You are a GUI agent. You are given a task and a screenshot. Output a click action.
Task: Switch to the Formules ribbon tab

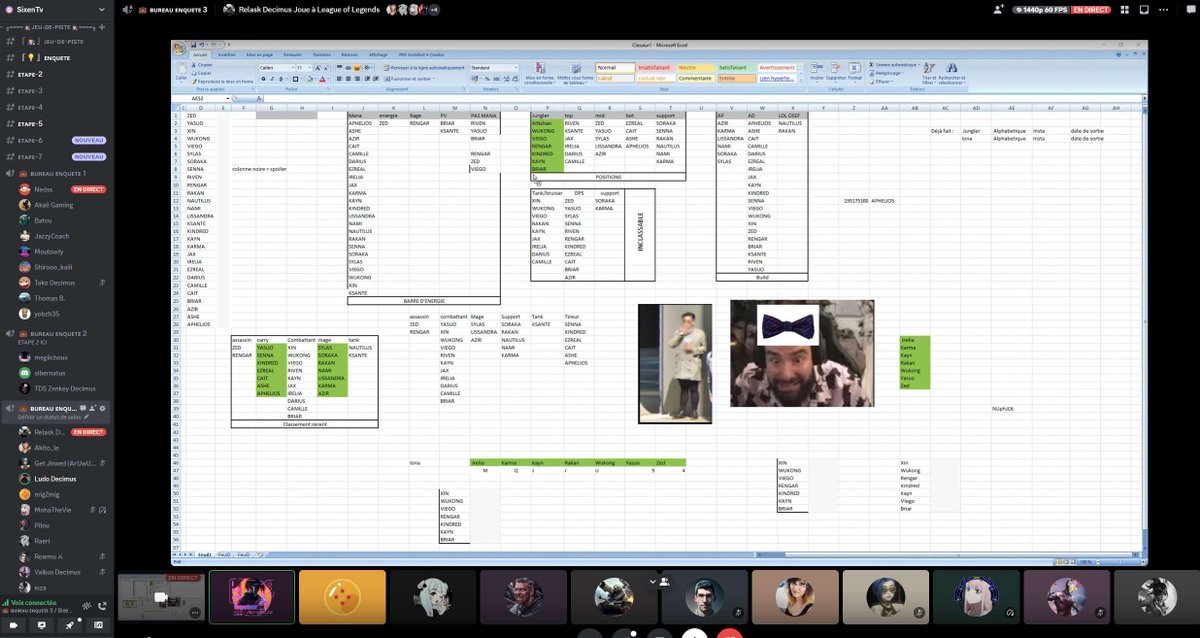[x=293, y=54]
